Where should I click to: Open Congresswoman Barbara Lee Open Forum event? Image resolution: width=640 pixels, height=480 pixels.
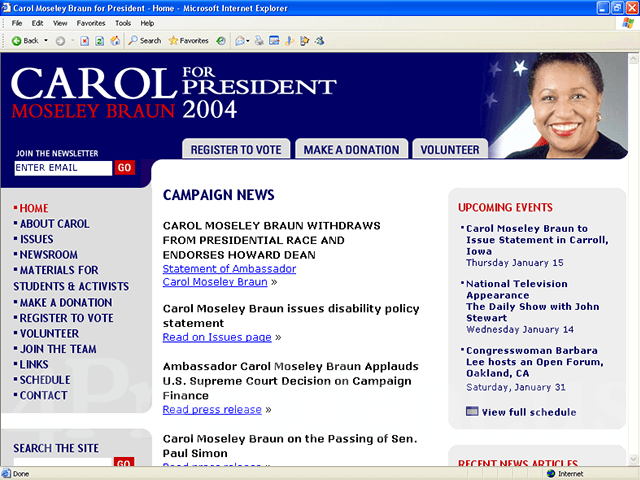click(x=535, y=362)
